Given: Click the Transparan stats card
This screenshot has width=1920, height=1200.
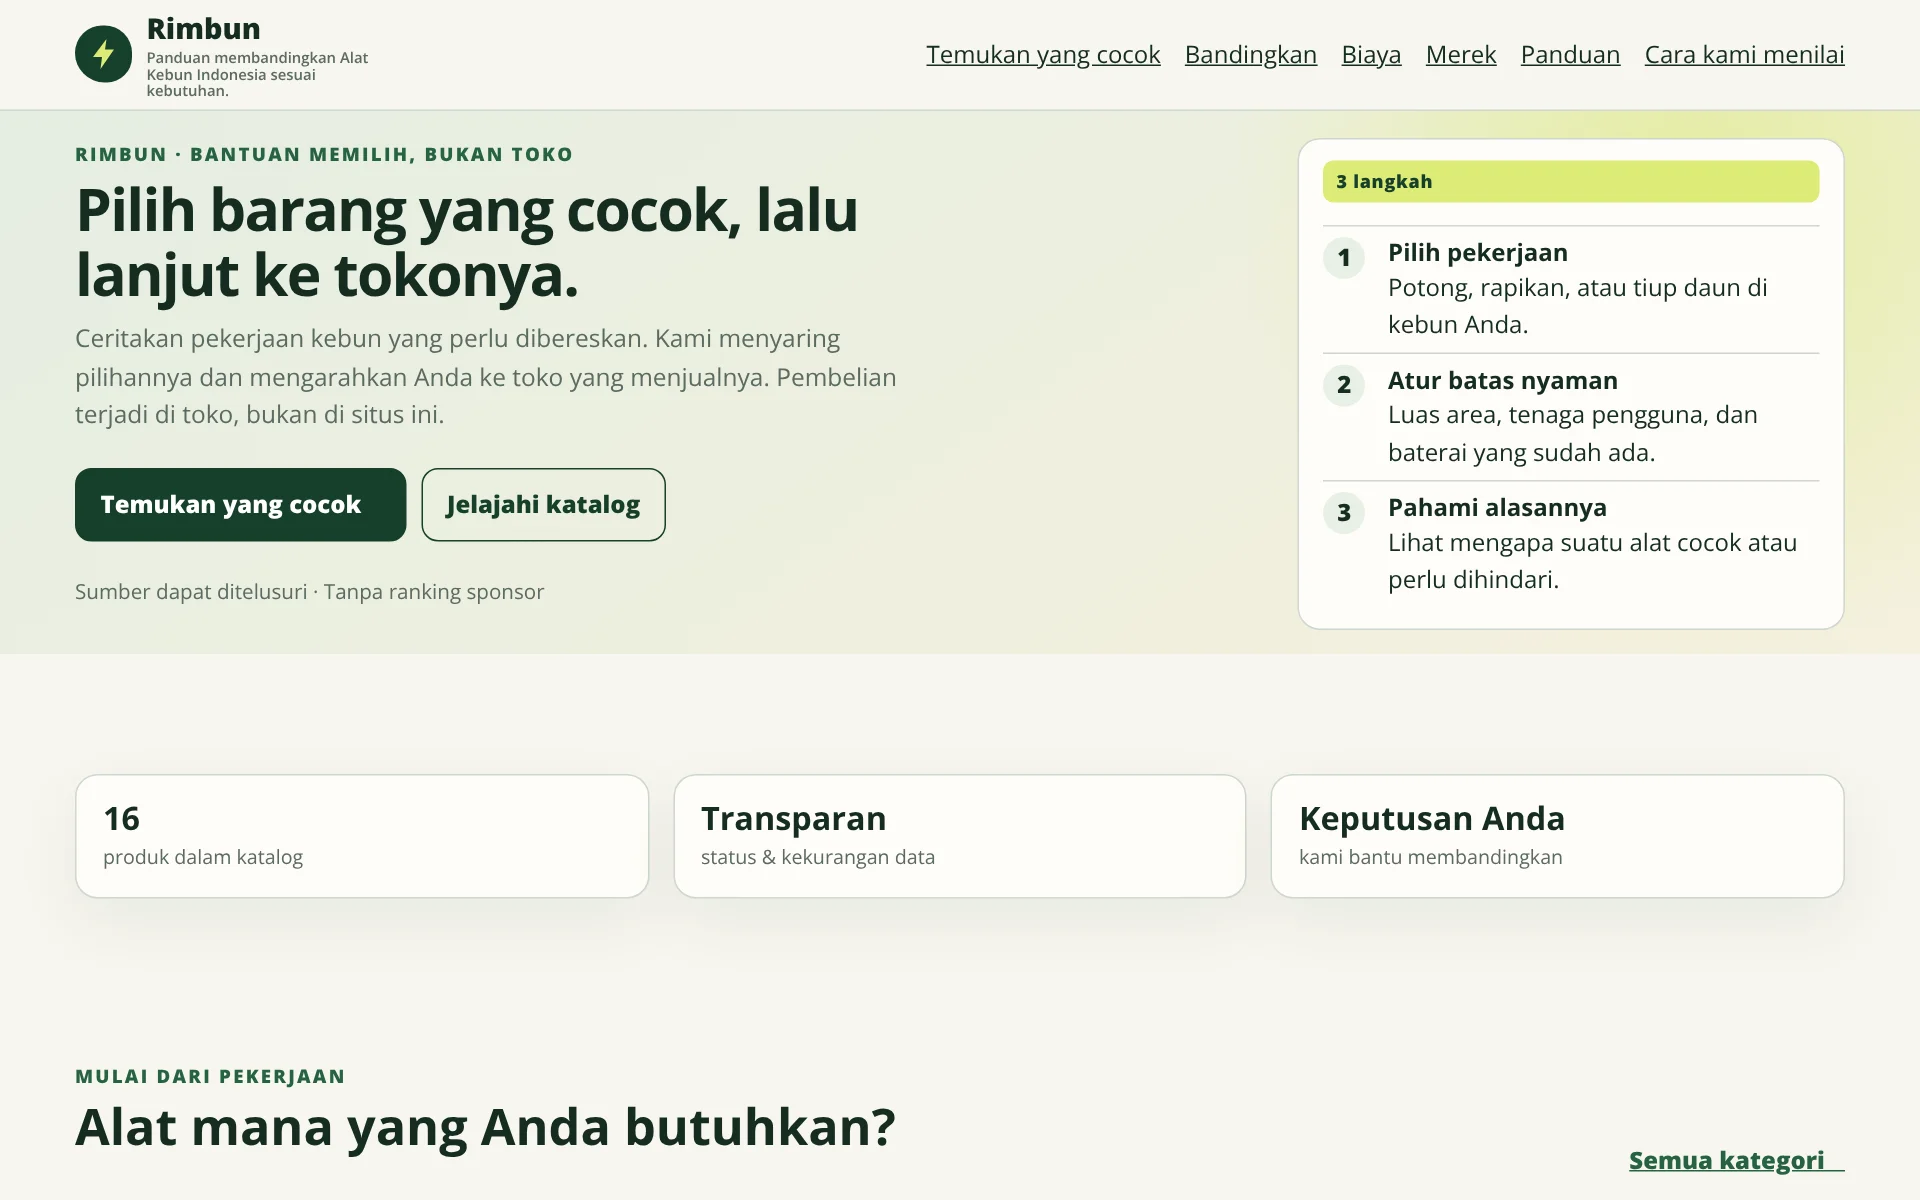Looking at the screenshot, I should [x=960, y=836].
